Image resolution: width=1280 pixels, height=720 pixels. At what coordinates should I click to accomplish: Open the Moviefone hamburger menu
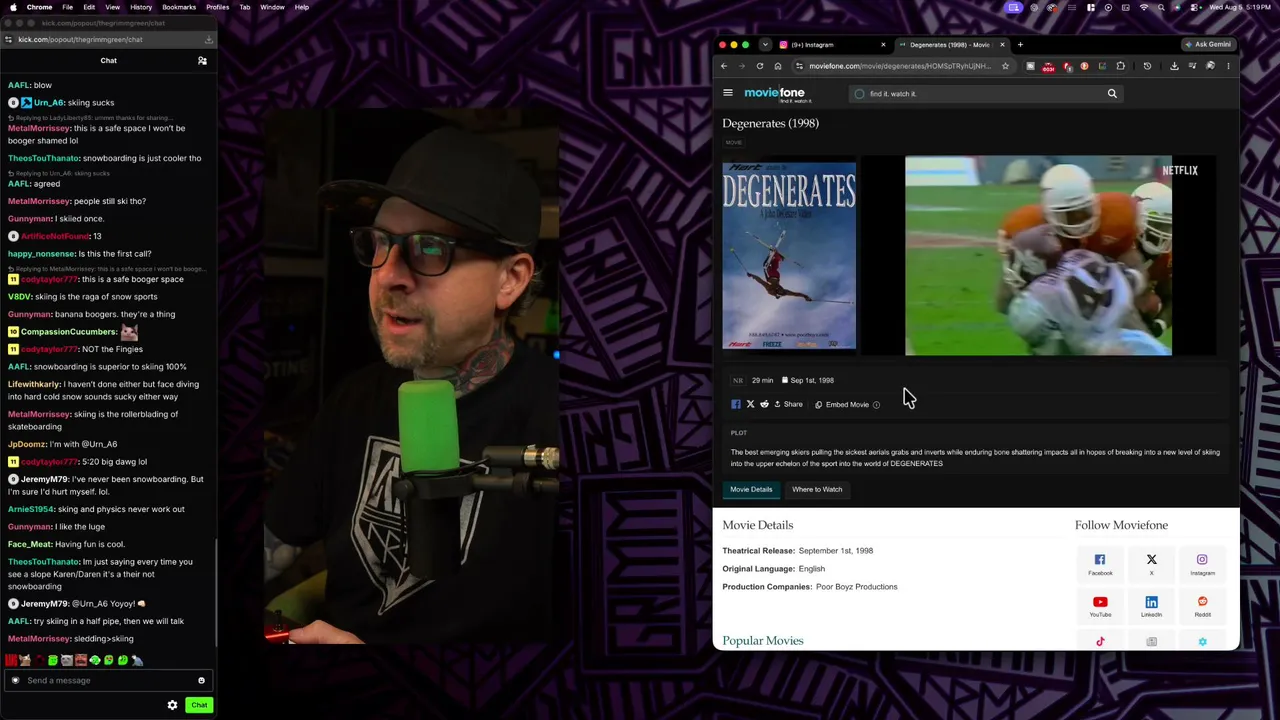[x=728, y=93]
